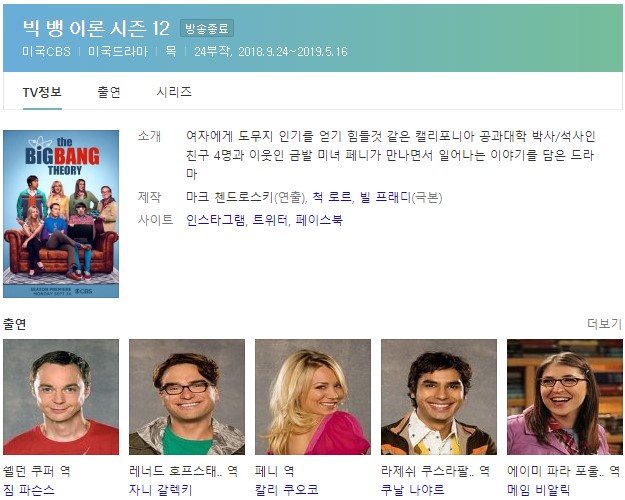Click 더보기 to see more cast
Image resolution: width=625 pixels, height=500 pixels.
pyautogui.click(x=604, y=324)
